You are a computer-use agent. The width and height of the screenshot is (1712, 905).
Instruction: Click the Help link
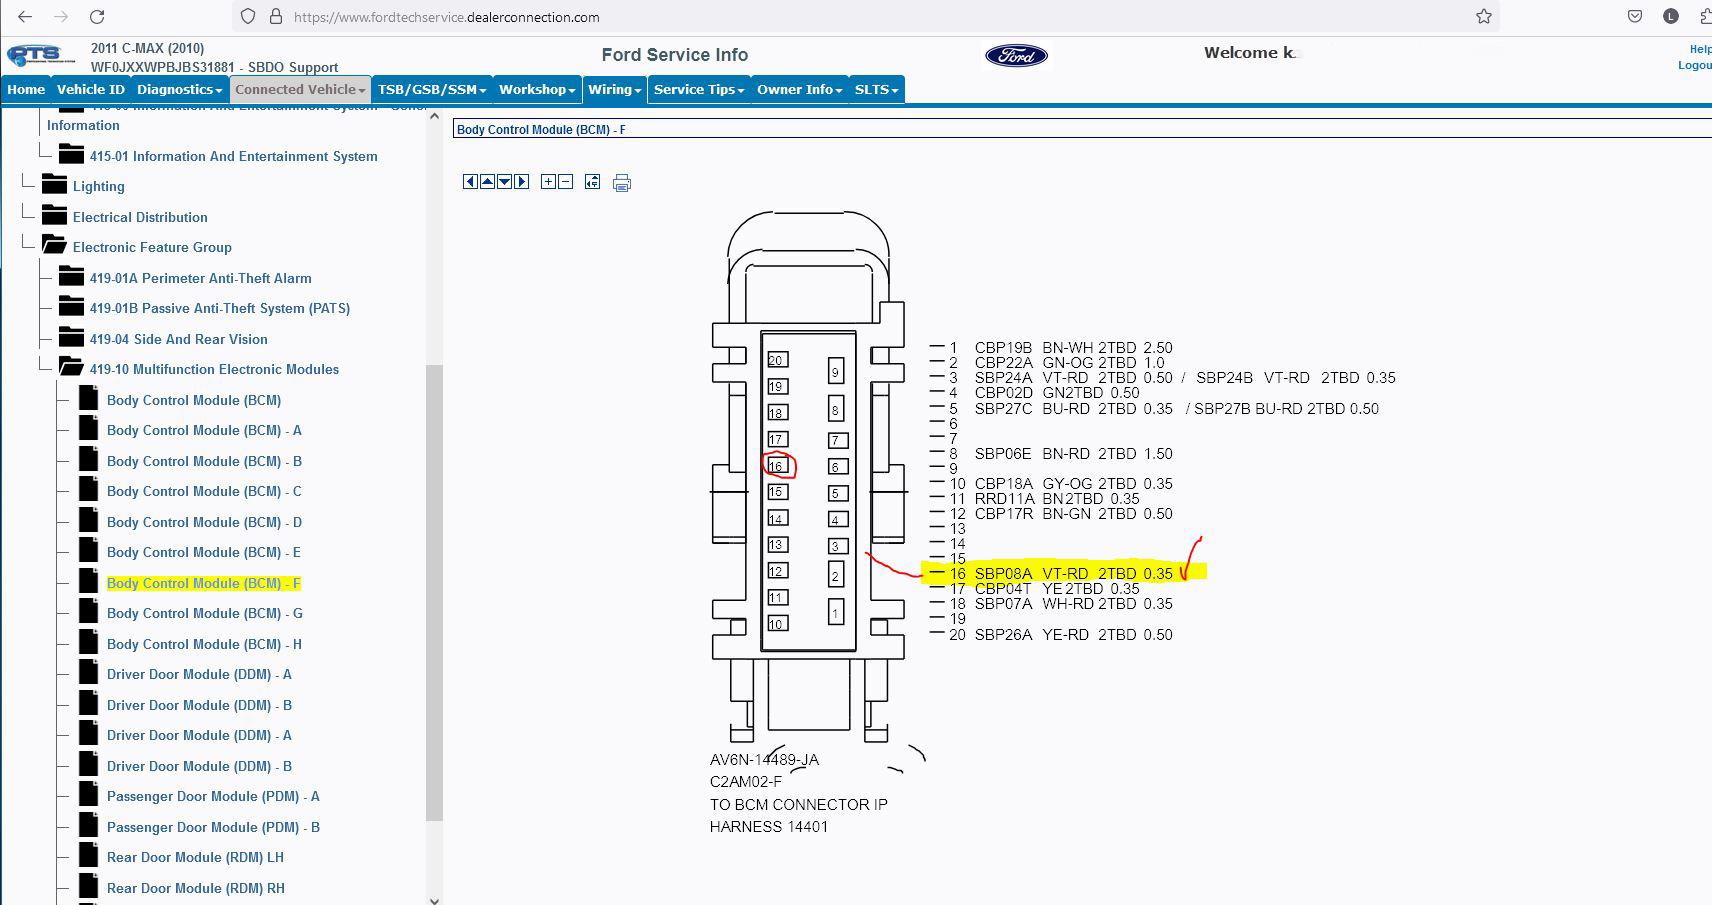[1700, 49]
